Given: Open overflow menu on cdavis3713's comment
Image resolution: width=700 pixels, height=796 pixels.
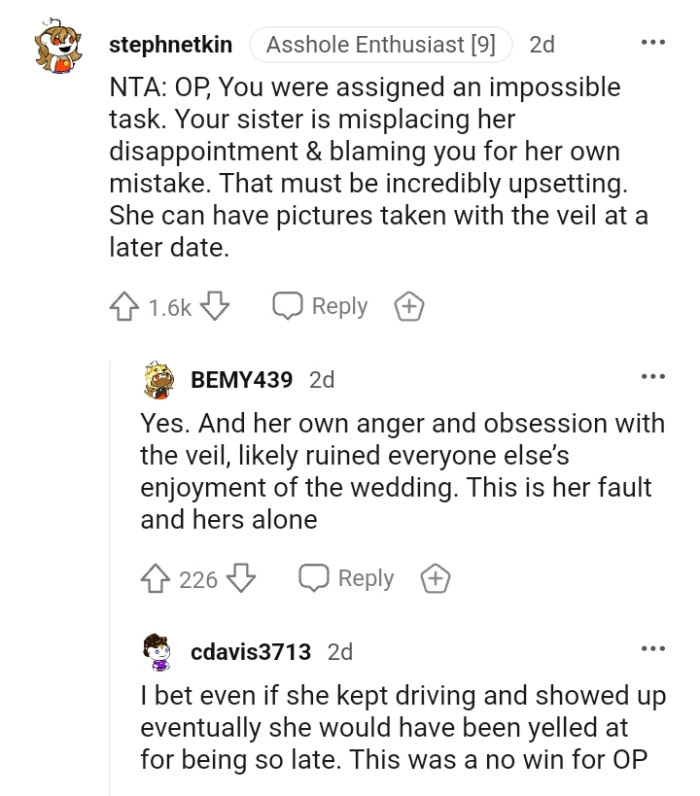Looking at the screenshot, I should 652,649.
